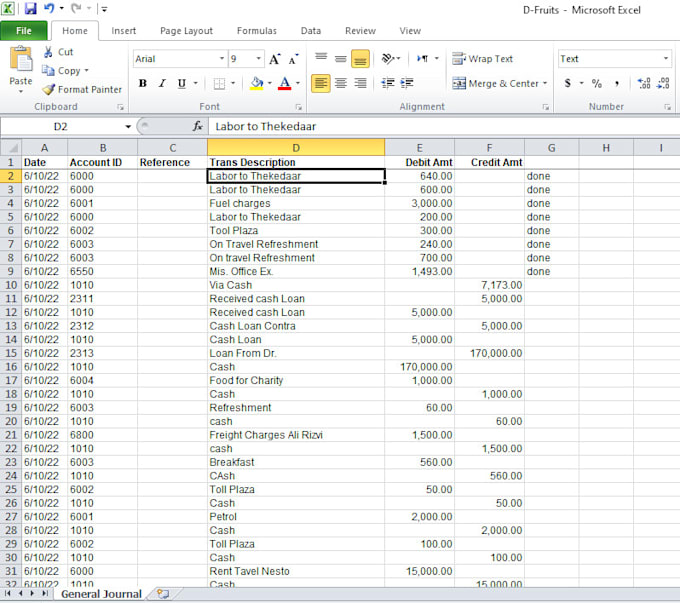The width and height of the screenshot is (680, 603).
Task: Toggle italic formatting
Action: tap(162, 84)
